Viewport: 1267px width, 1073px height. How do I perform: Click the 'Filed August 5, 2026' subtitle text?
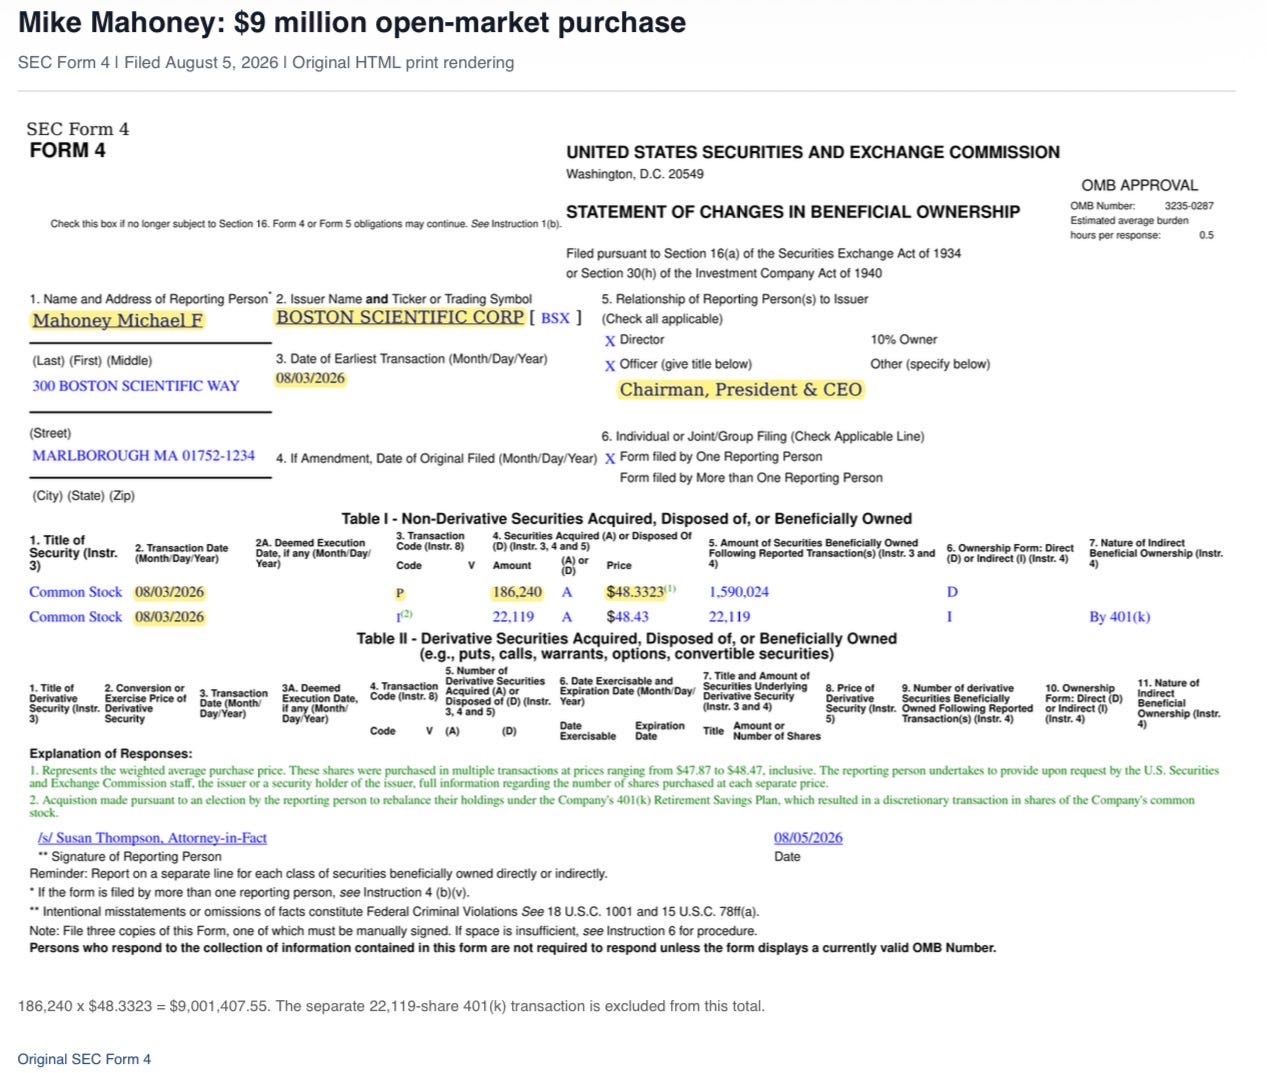201,62
